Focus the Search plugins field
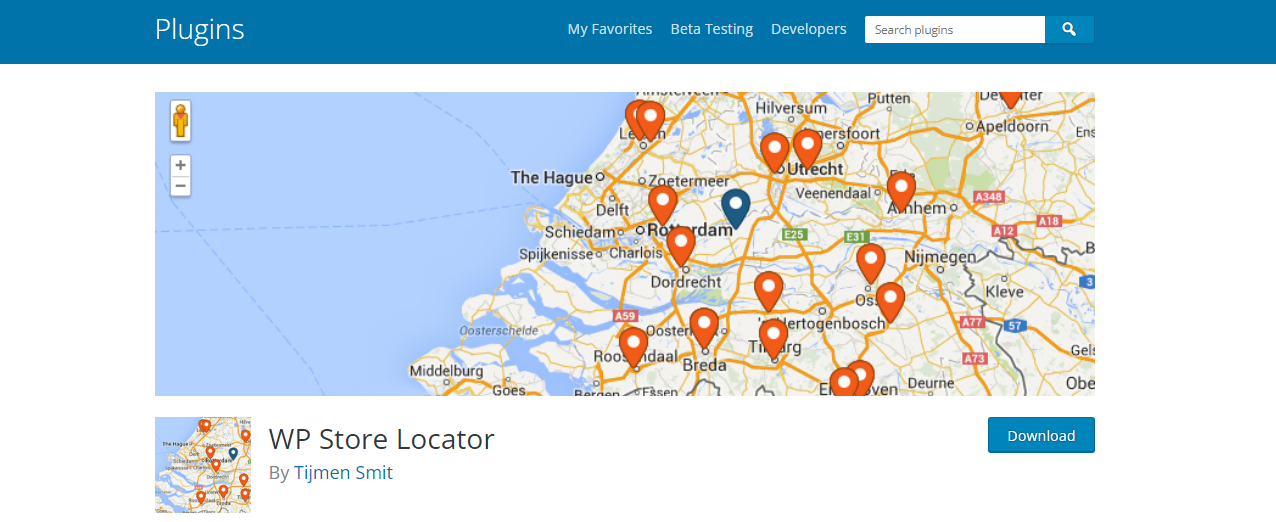1276x522 pixels. coord(955,30)
